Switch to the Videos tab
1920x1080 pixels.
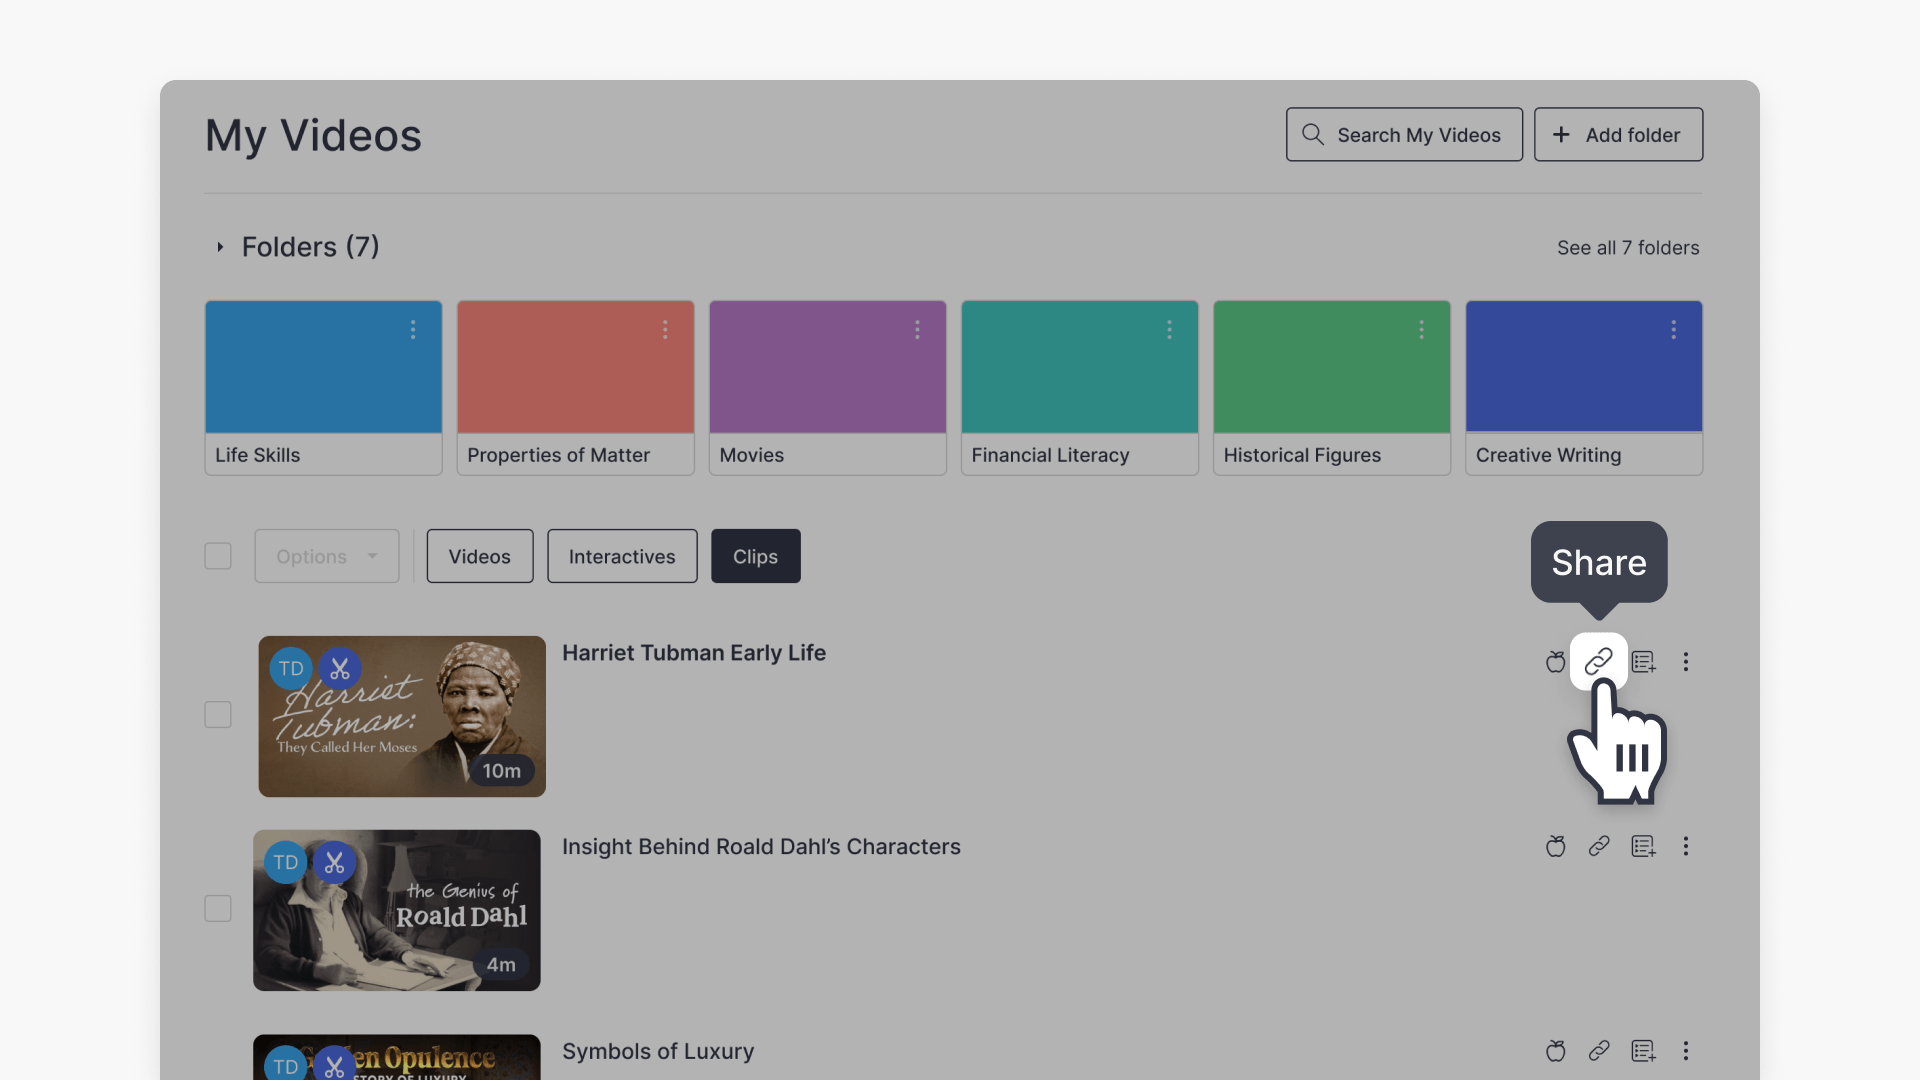[479, 556]
